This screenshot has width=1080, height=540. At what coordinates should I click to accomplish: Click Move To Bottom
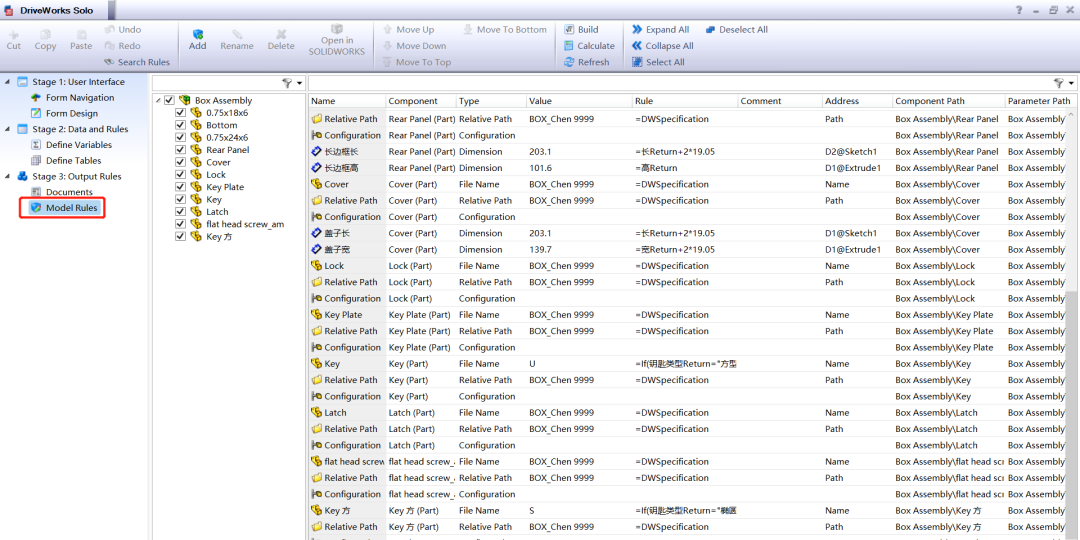pos(505,30)
